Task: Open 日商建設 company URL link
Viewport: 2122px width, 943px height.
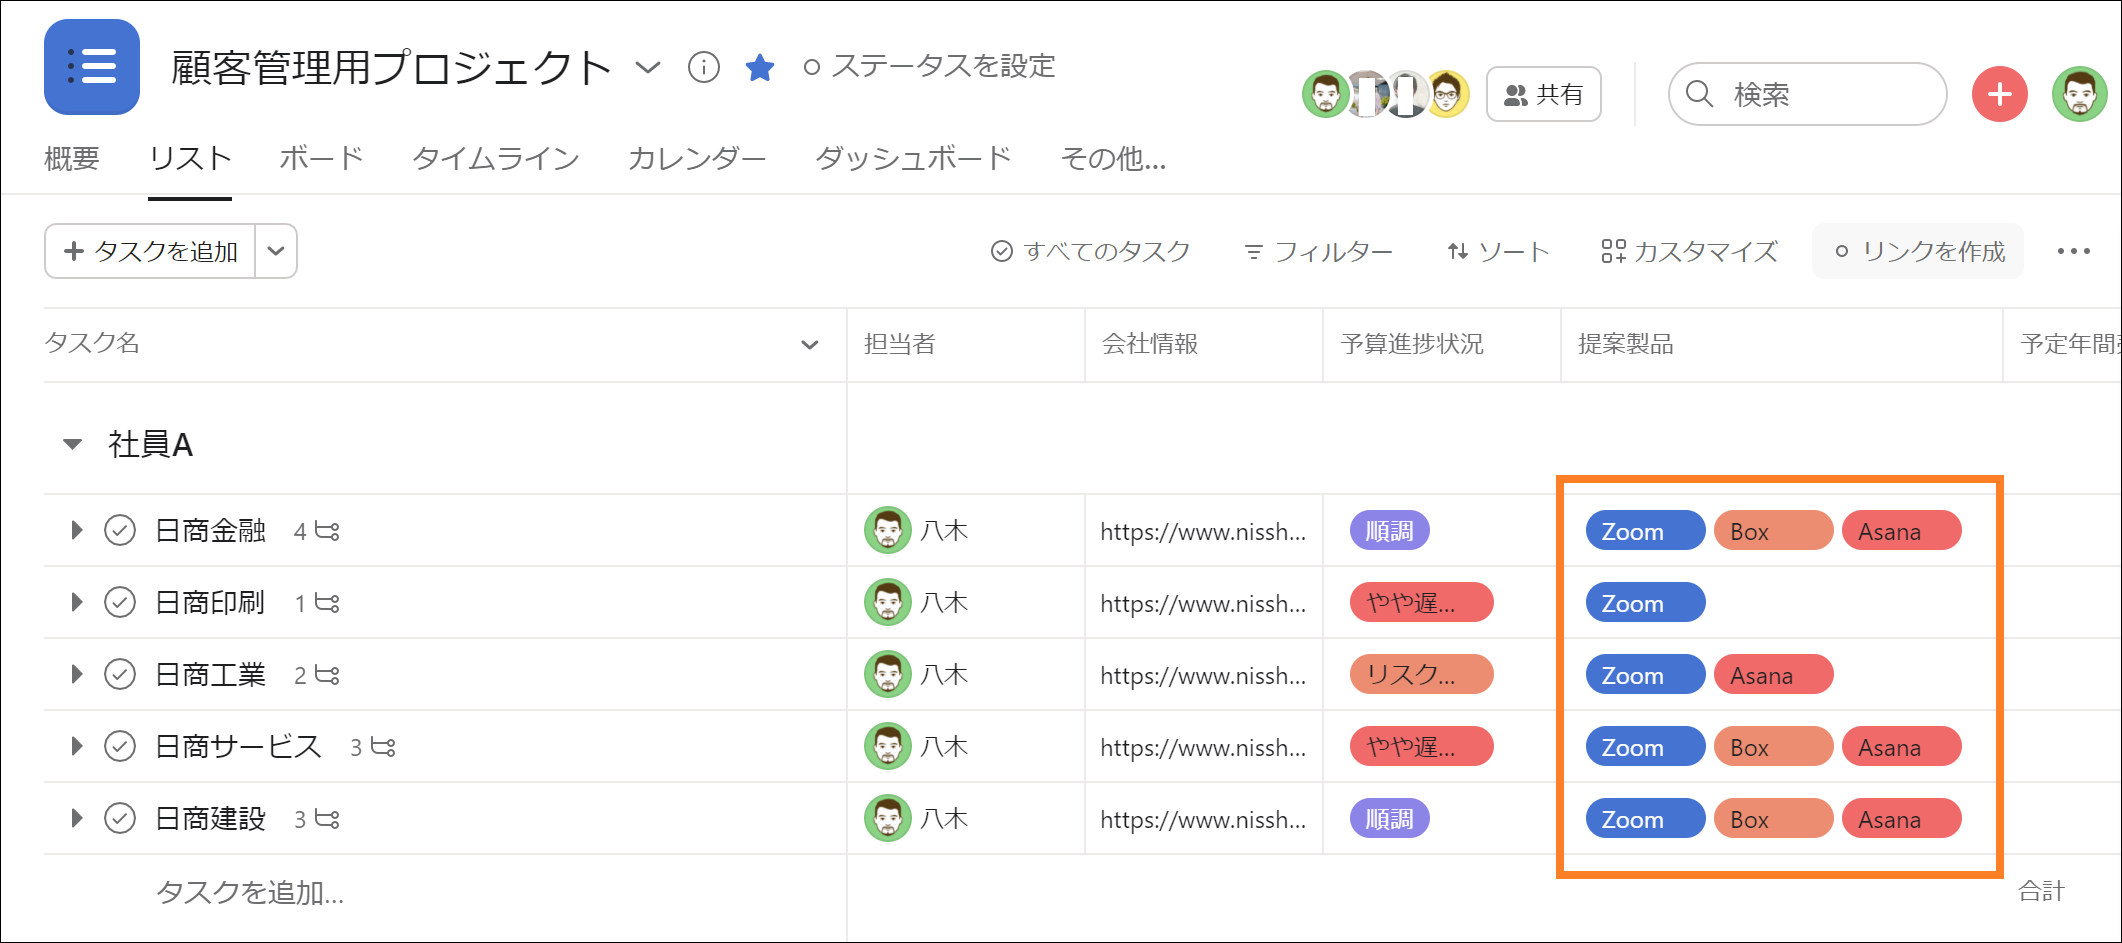Action: tap(1203, 819)
